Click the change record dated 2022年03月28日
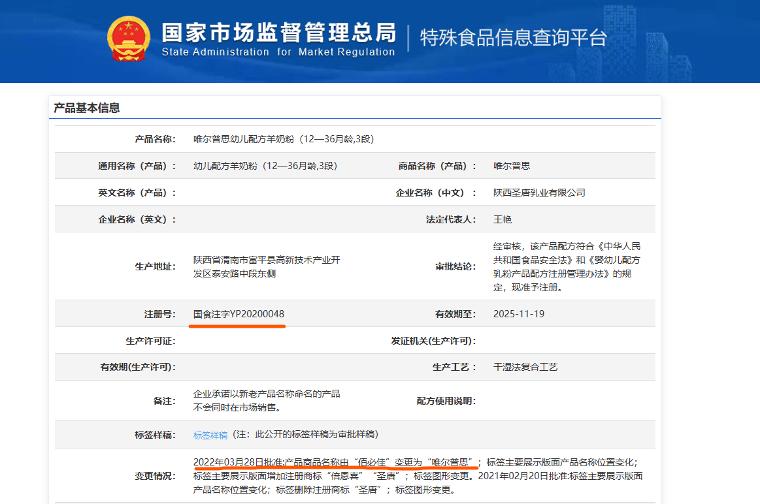This screenshot has height=504, width=760. pos(334,462)
